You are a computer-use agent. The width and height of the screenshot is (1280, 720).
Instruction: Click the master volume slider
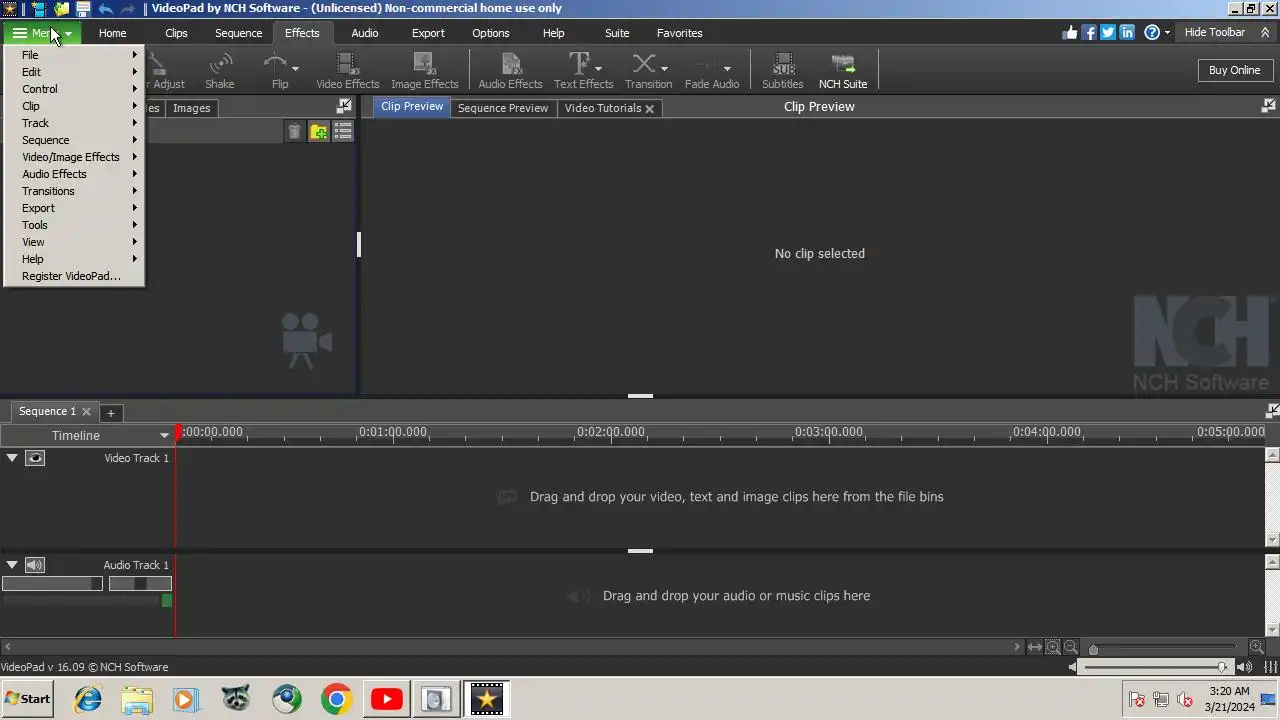click(x=1156, y=667)
